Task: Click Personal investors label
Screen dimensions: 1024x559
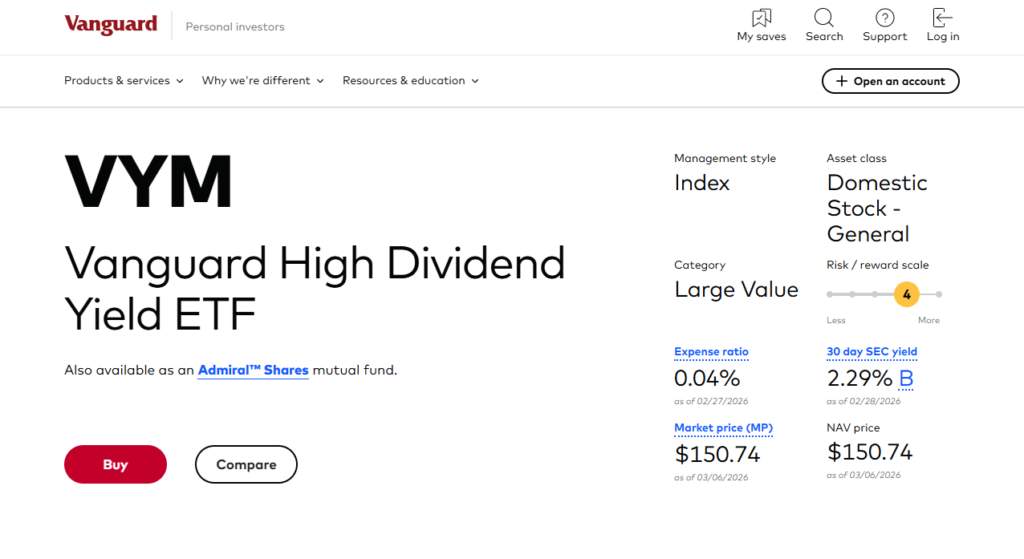Action: (x=235, y=27)
